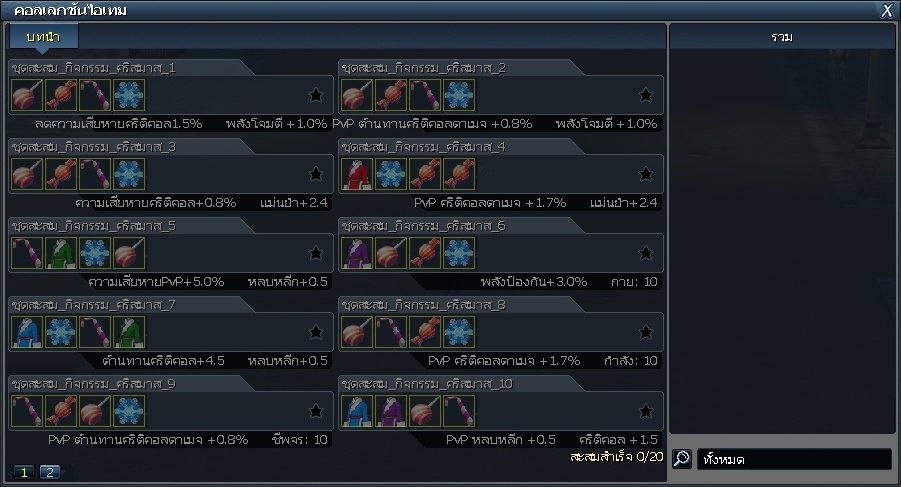Select the snowflake icon in Christmas set 2
Viewport: 901px width, 487px height.
point(459,95)
